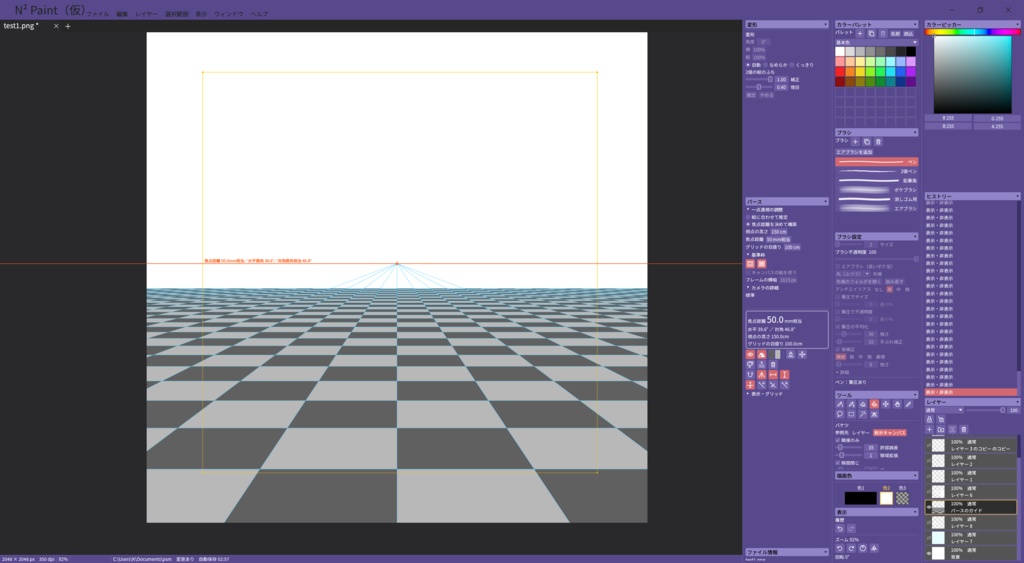Select the bucket fill tool in ツール panel
The height and width of the screenshot is (563, 1024).
(x=874, y=404)
